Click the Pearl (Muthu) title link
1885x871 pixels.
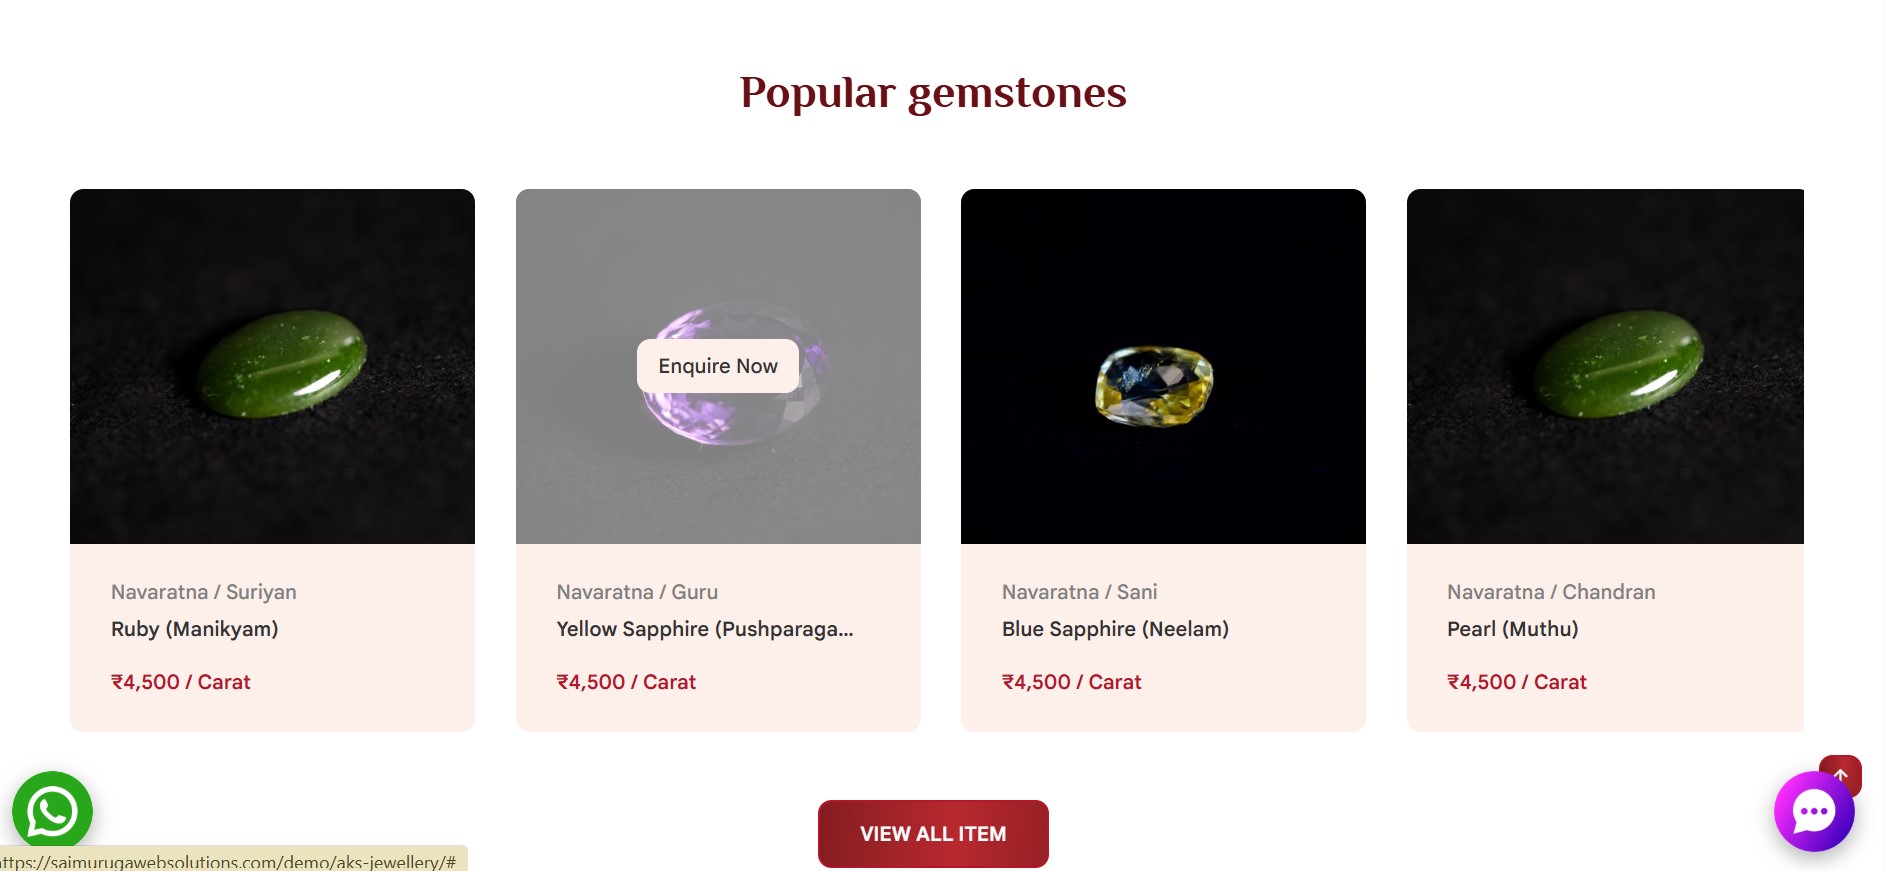(x=1512, y=629)
